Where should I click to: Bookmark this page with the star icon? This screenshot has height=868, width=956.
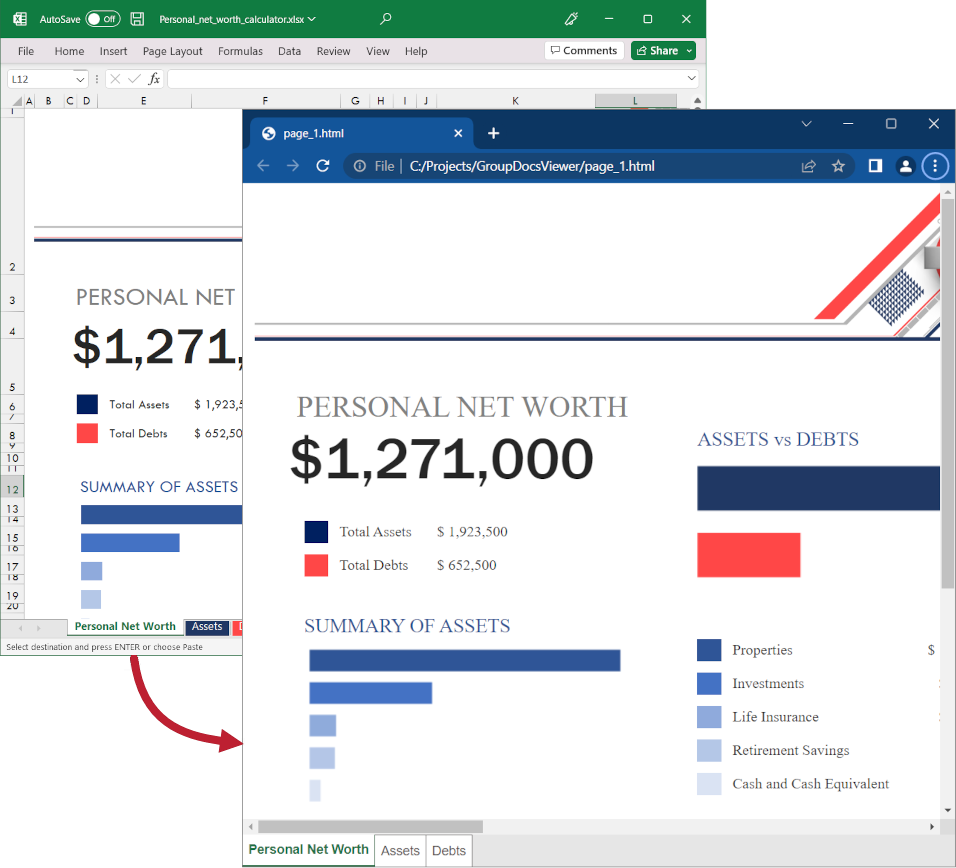[x=838, y=166]
